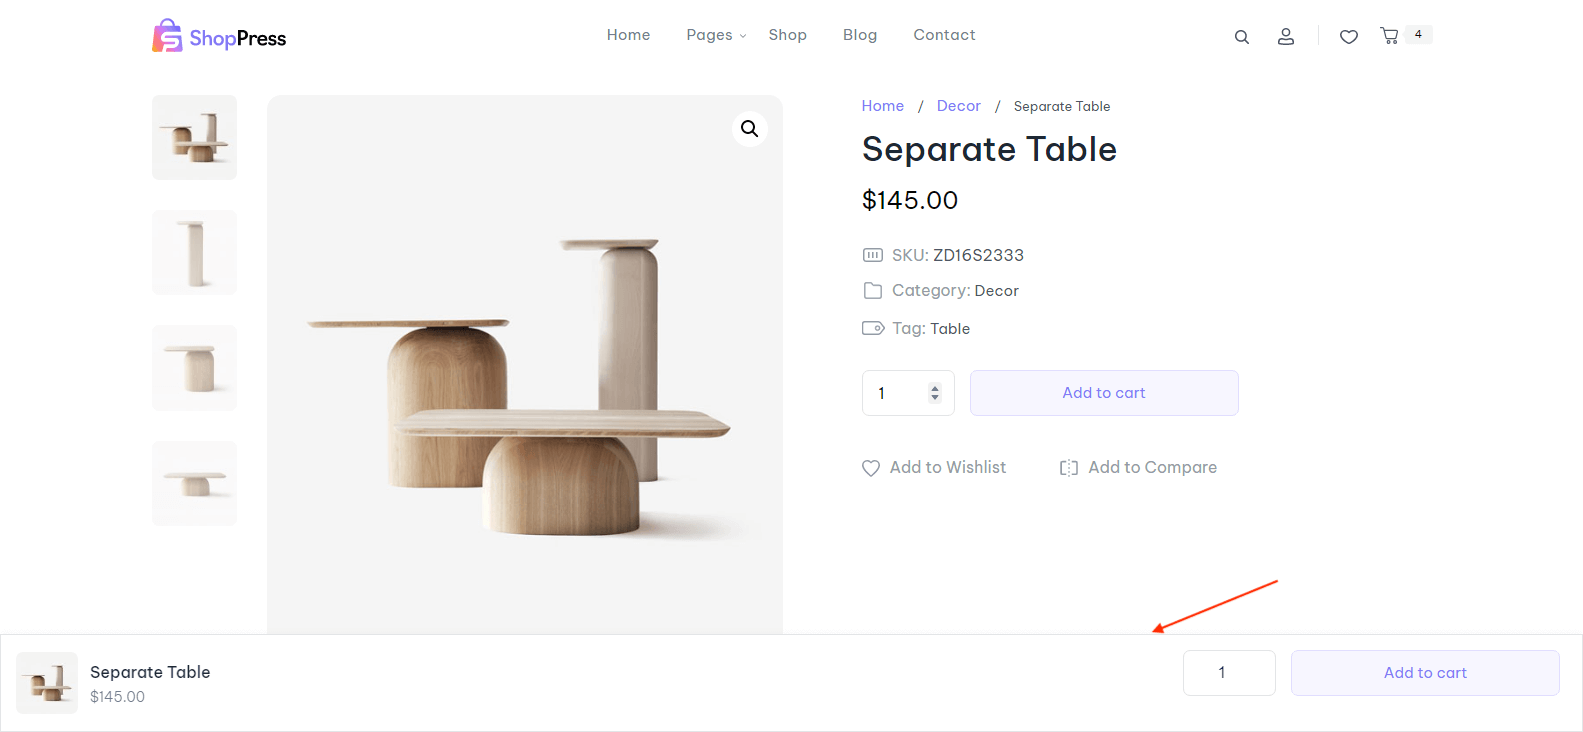
Task: Open the shopping cart icon
Action: click(1389, 36)
